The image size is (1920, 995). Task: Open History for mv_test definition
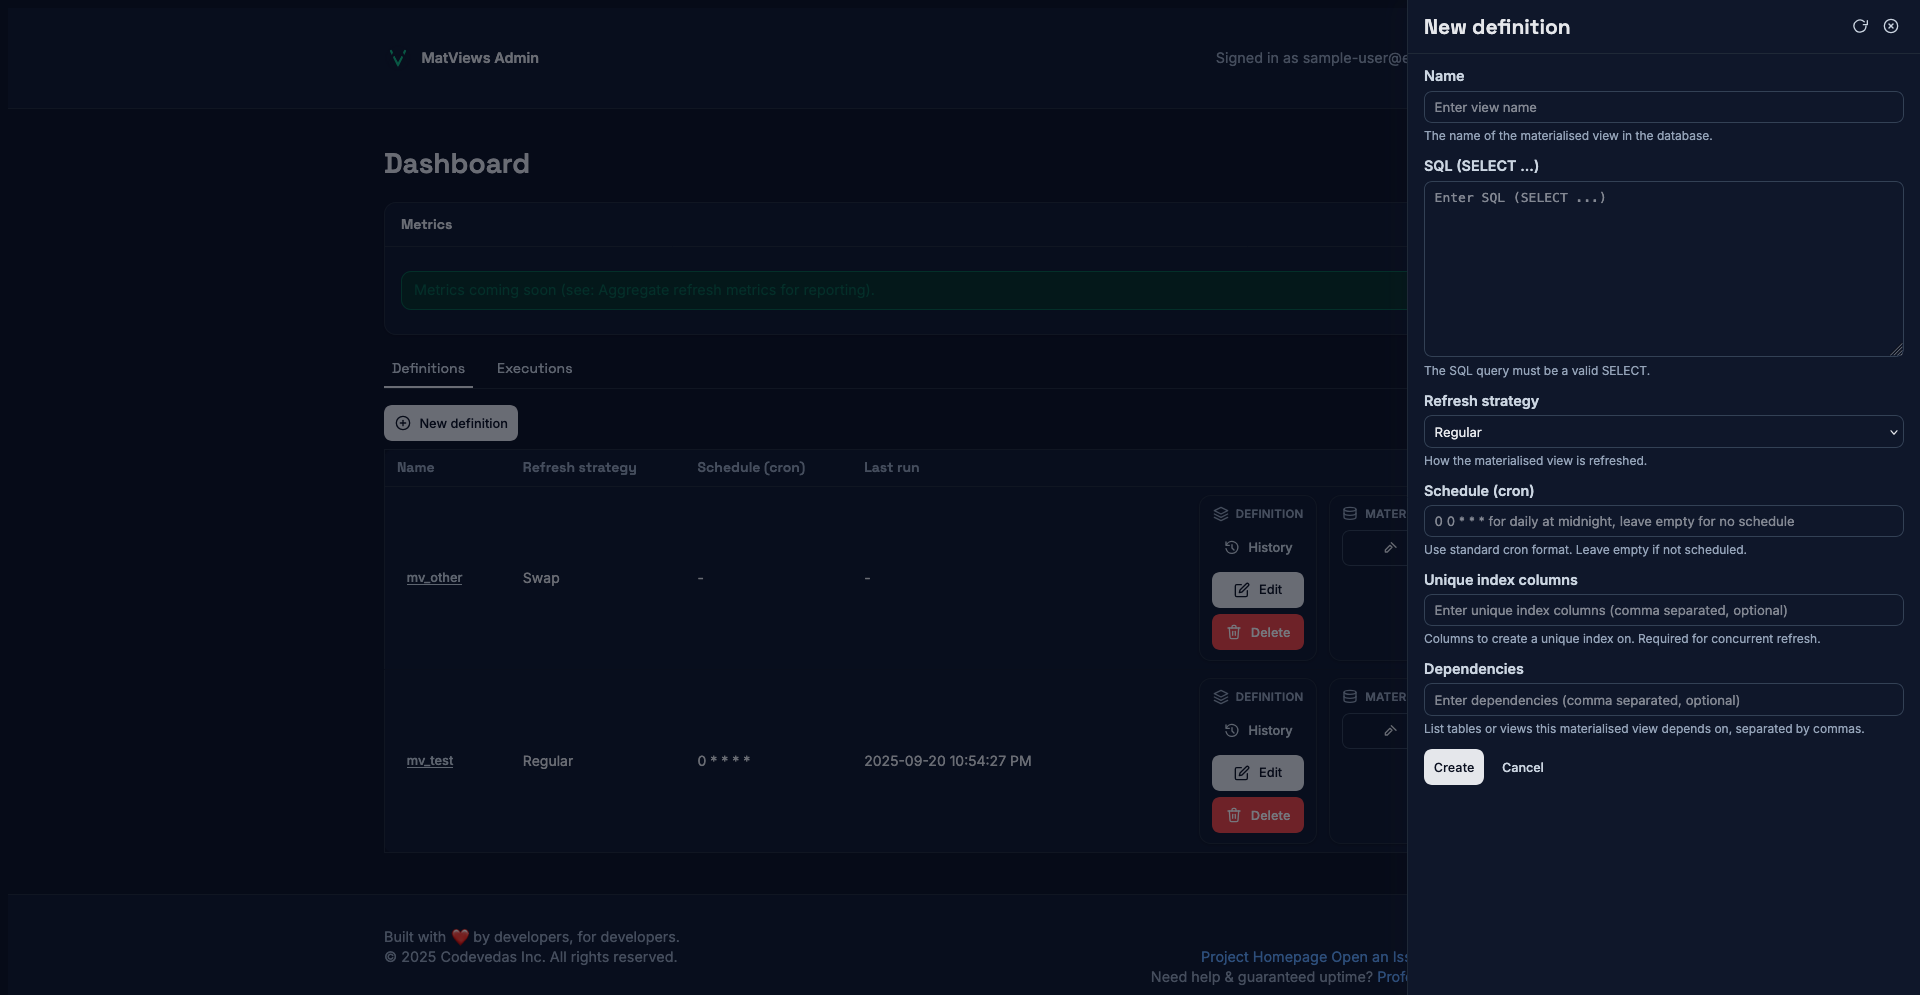pyautogui.click(x=1258, y=731)
